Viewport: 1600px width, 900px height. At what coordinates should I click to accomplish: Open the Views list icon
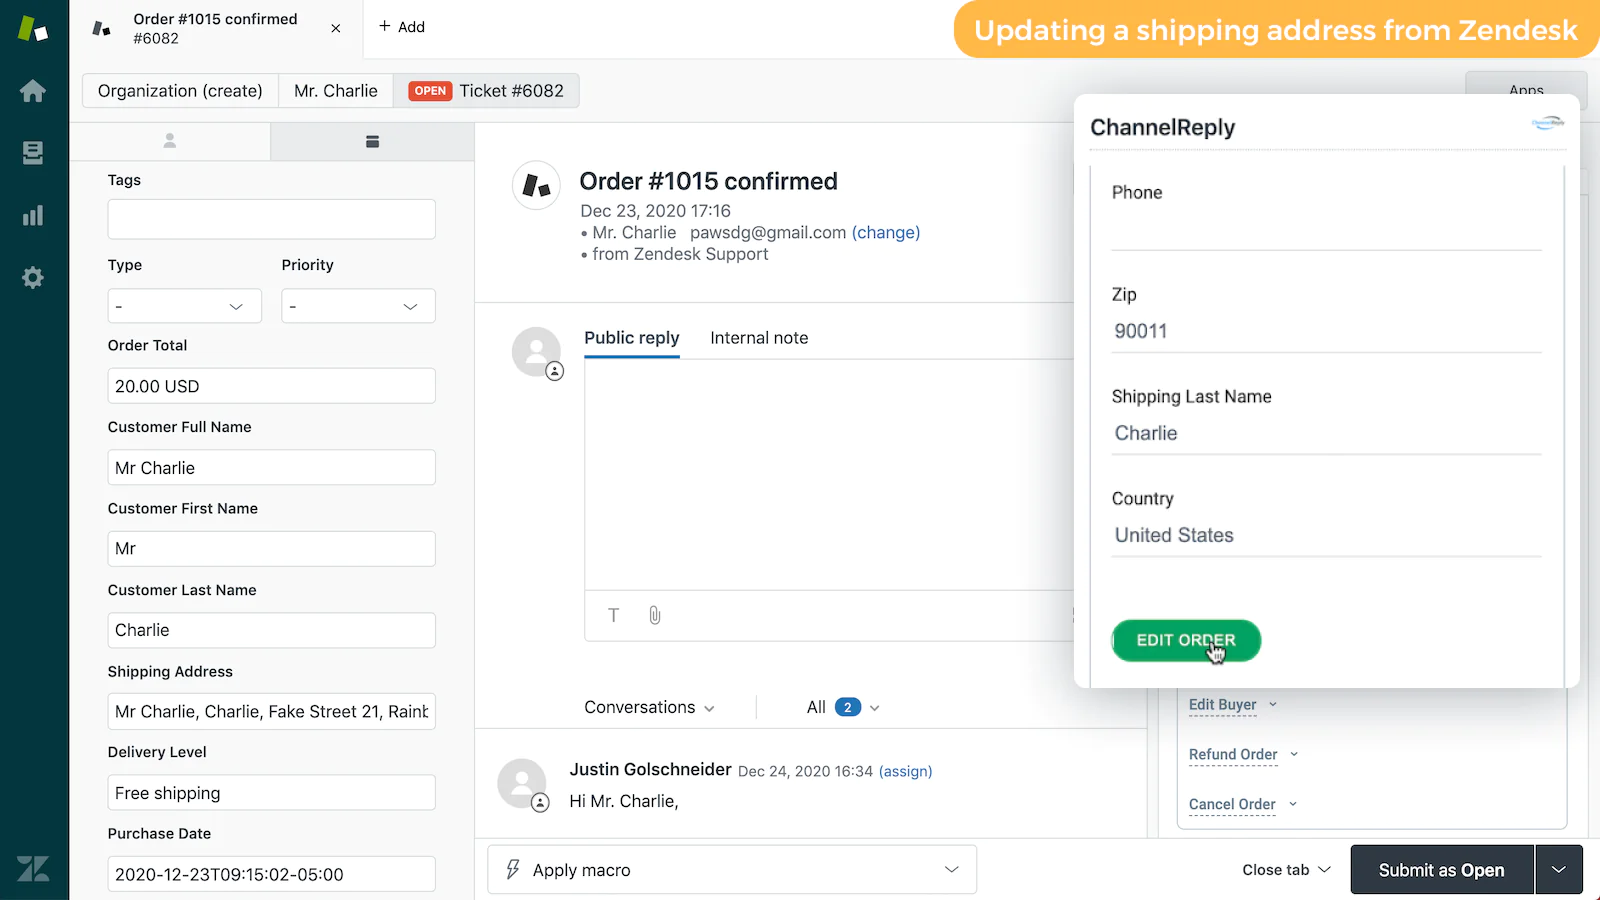(x=33, y=153)
